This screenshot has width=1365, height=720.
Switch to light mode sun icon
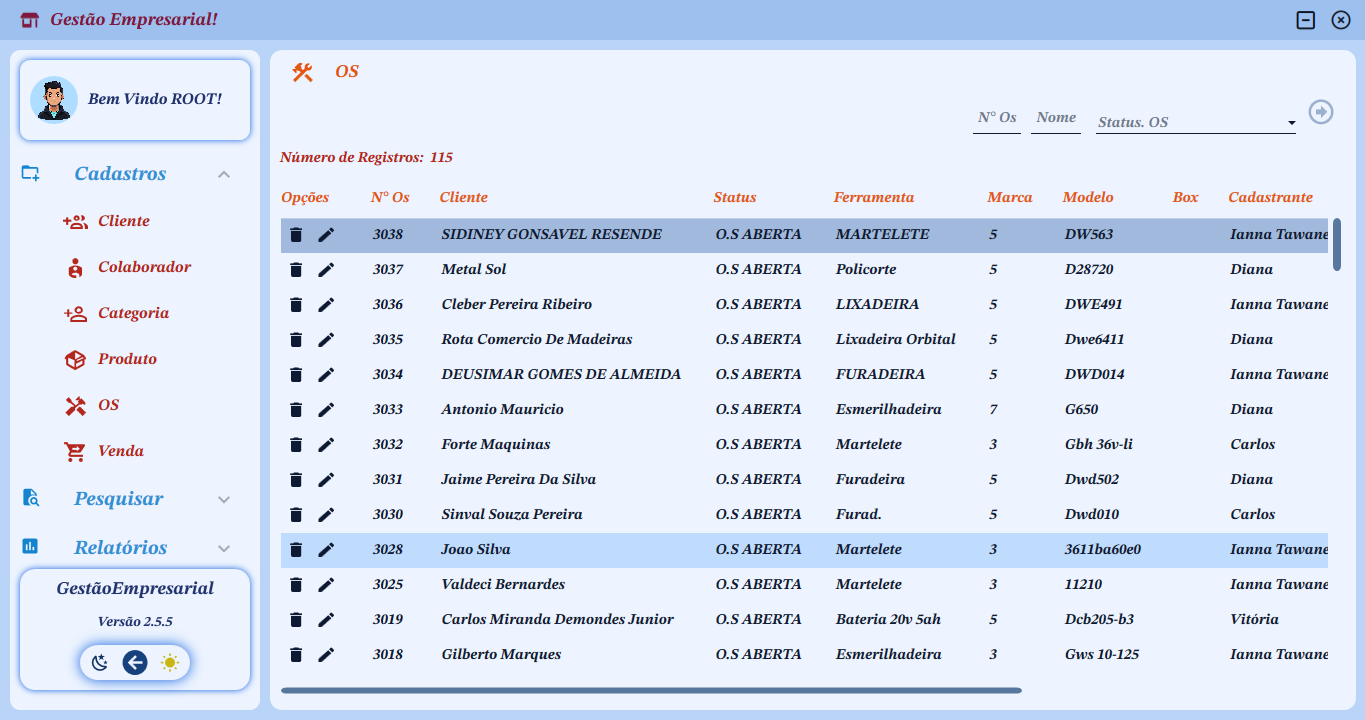pyautogui.click(x=170, y=662)
